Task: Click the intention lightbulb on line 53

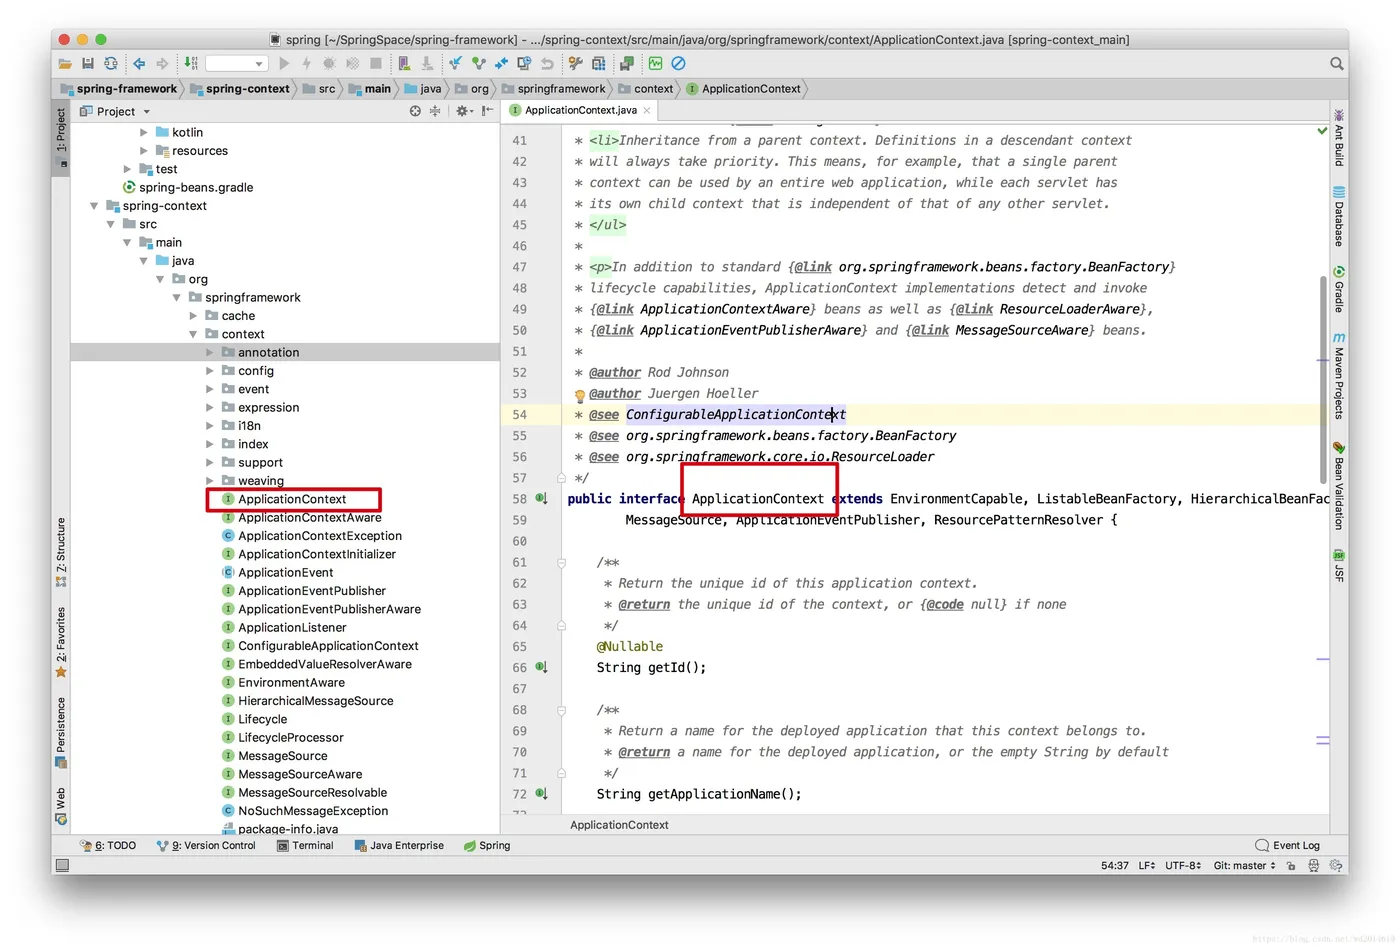Action: (579, 395)
